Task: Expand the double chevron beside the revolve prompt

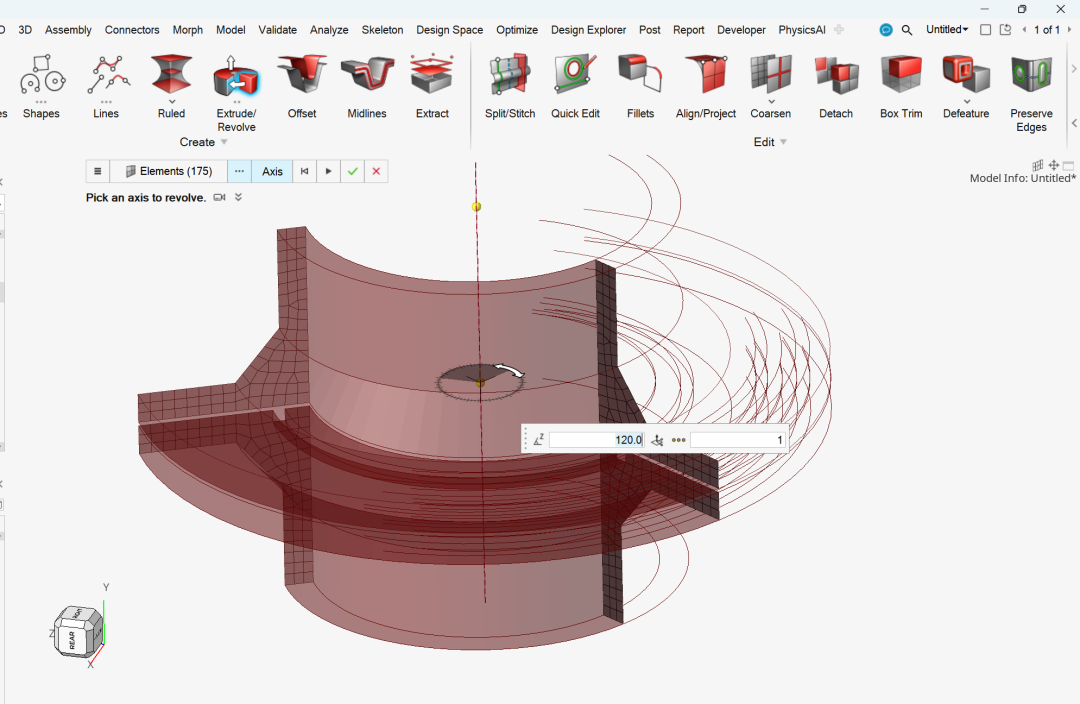Action: pos(238,198)
